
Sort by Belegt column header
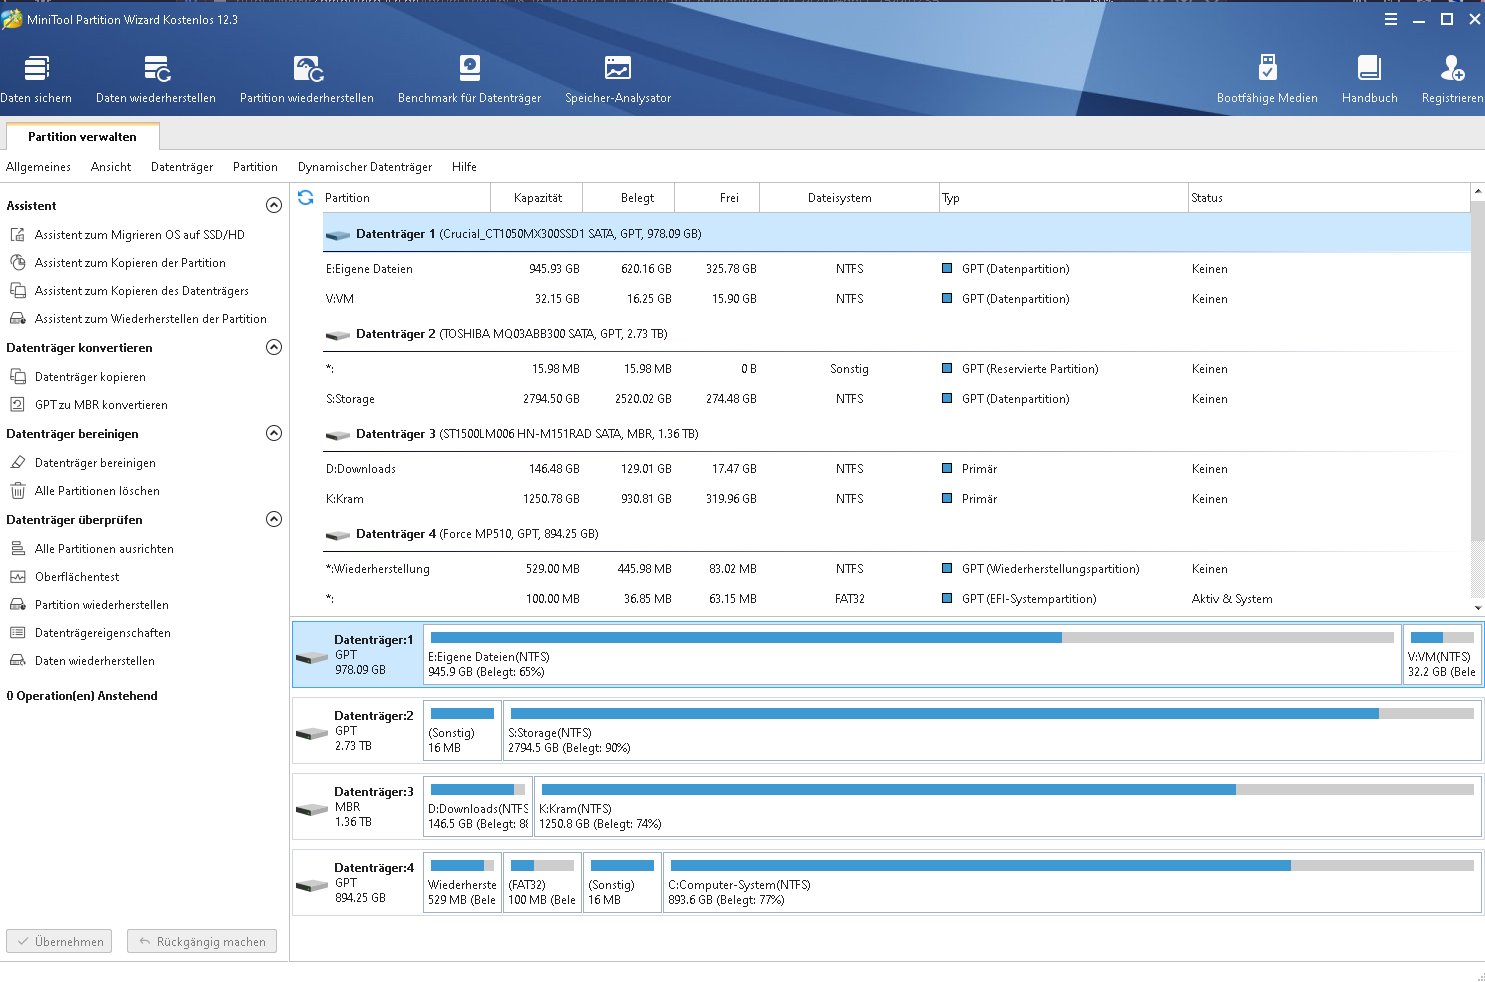pos(629,198)
